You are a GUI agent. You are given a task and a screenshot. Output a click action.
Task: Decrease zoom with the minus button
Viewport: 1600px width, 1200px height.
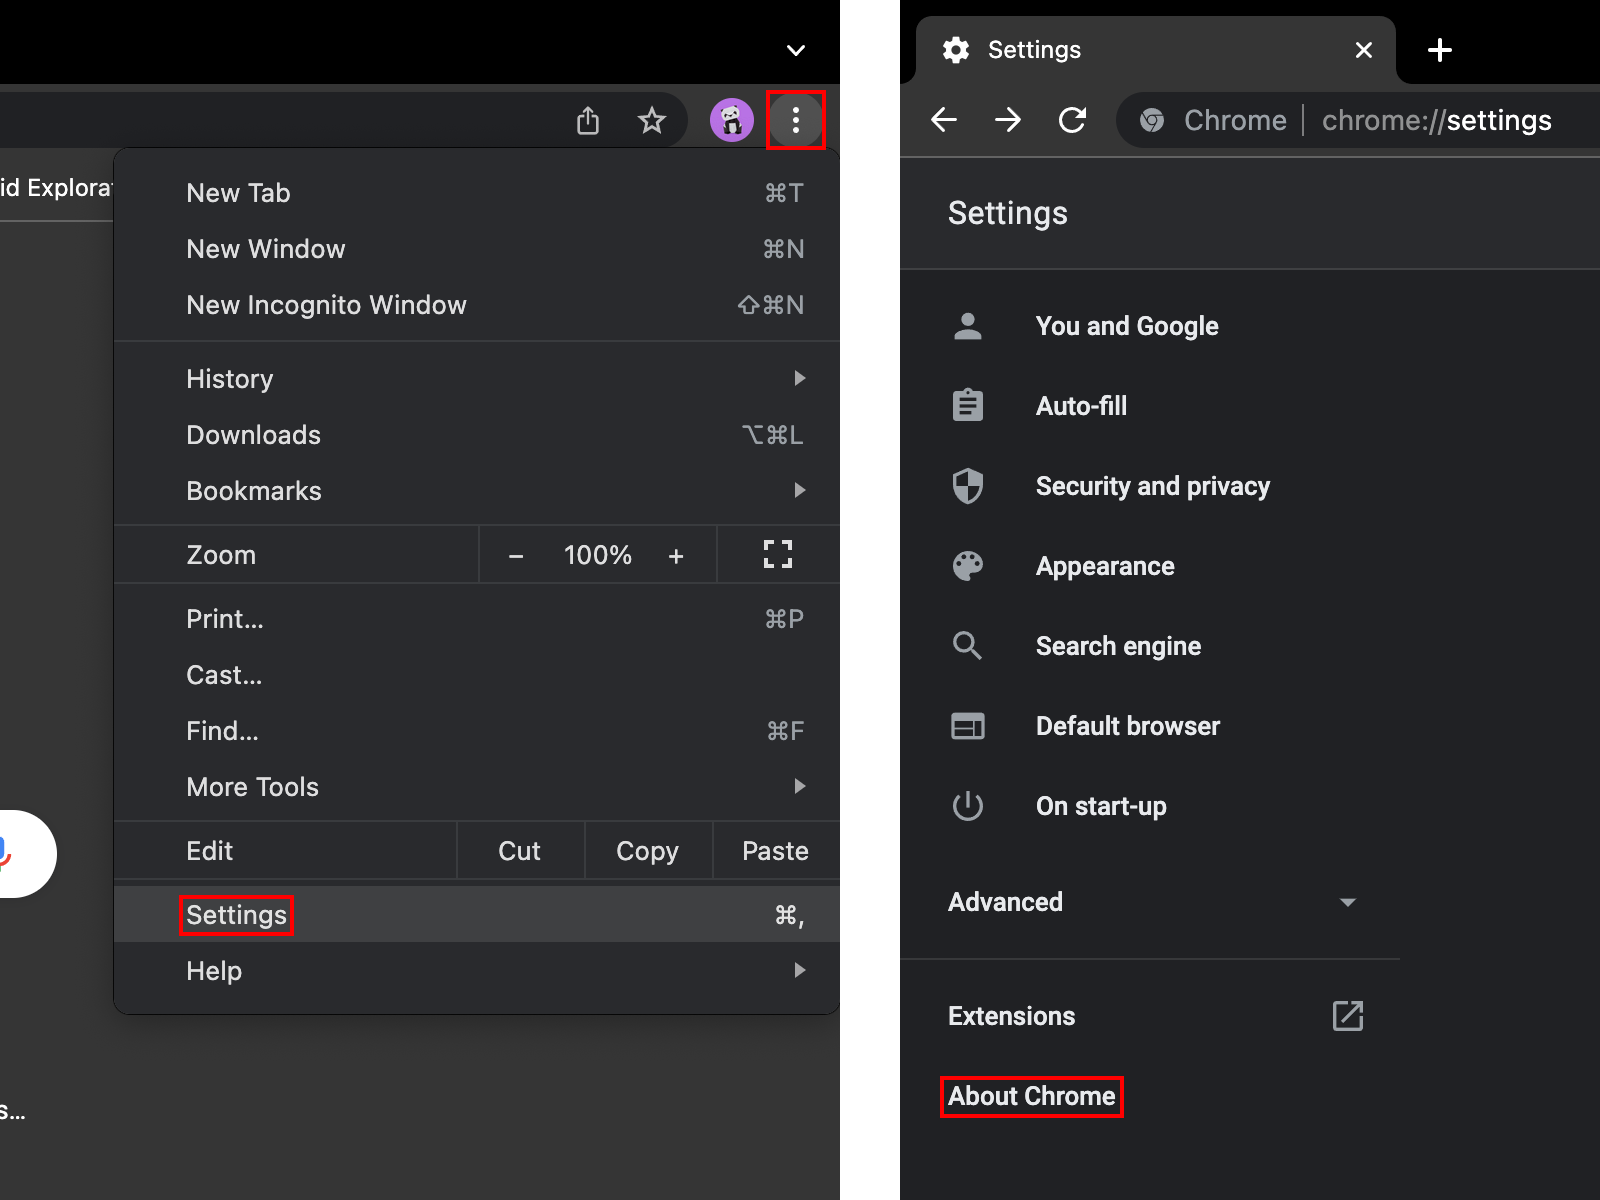[x=516, y=556]
